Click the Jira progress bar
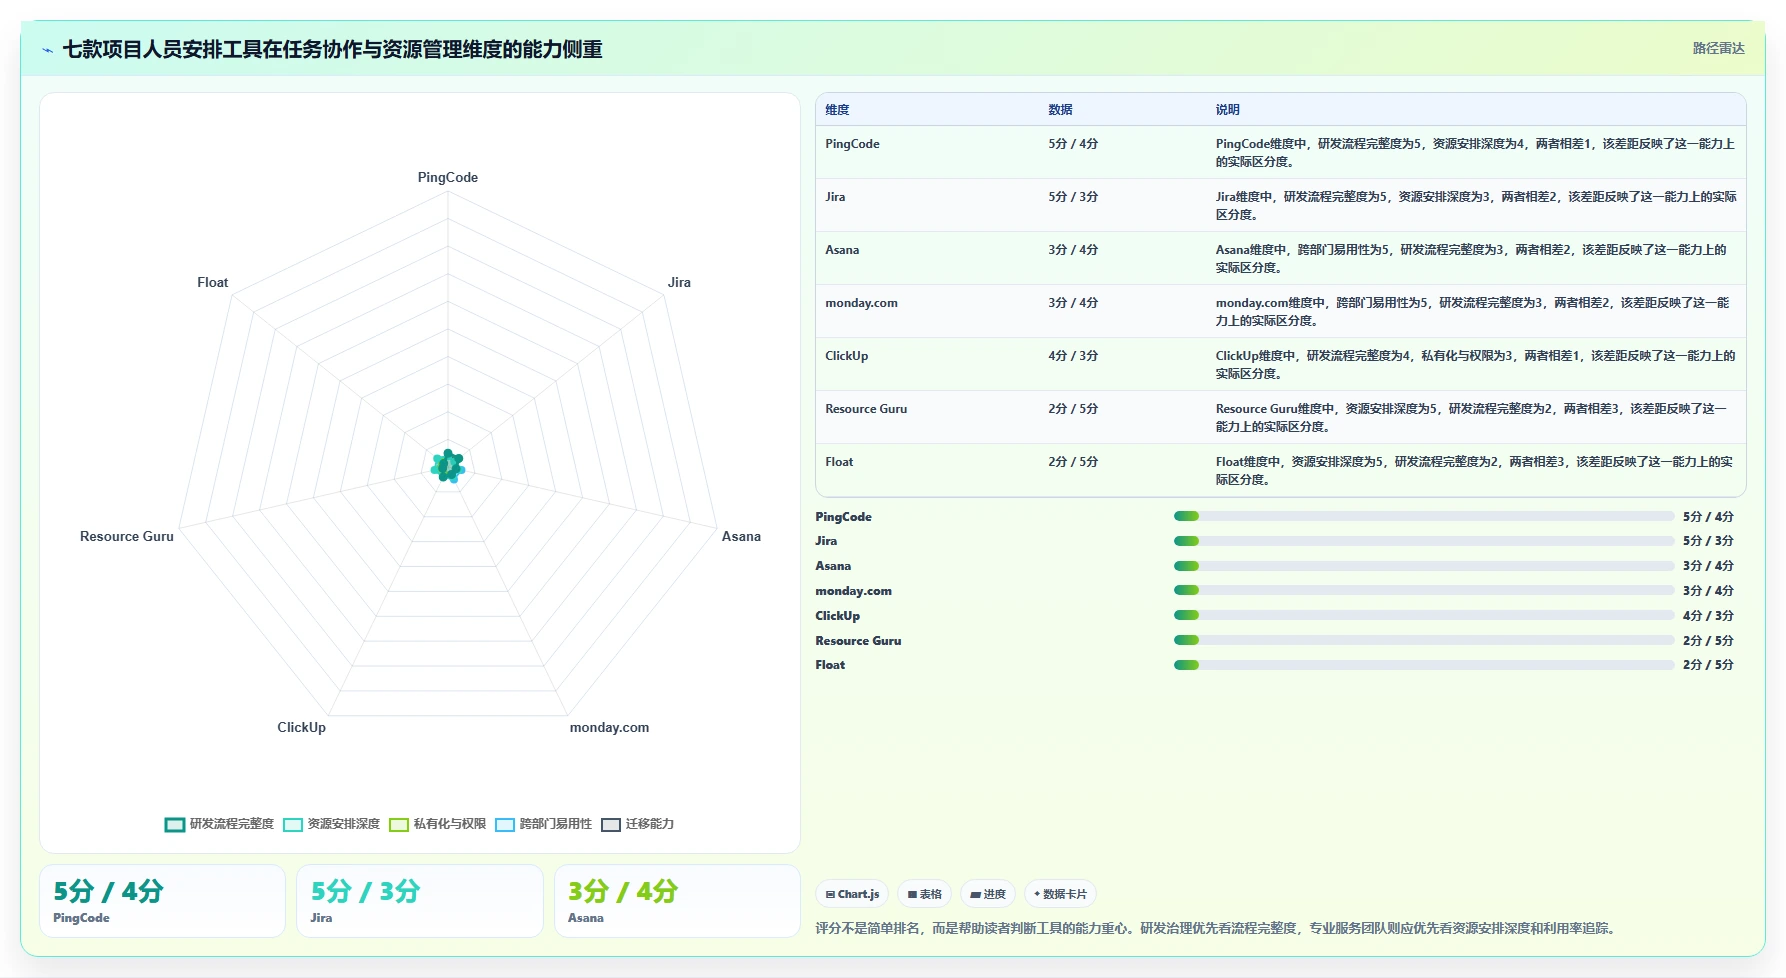Image resolution: width=1786 pixels, height=978 pixels. 1424,541
